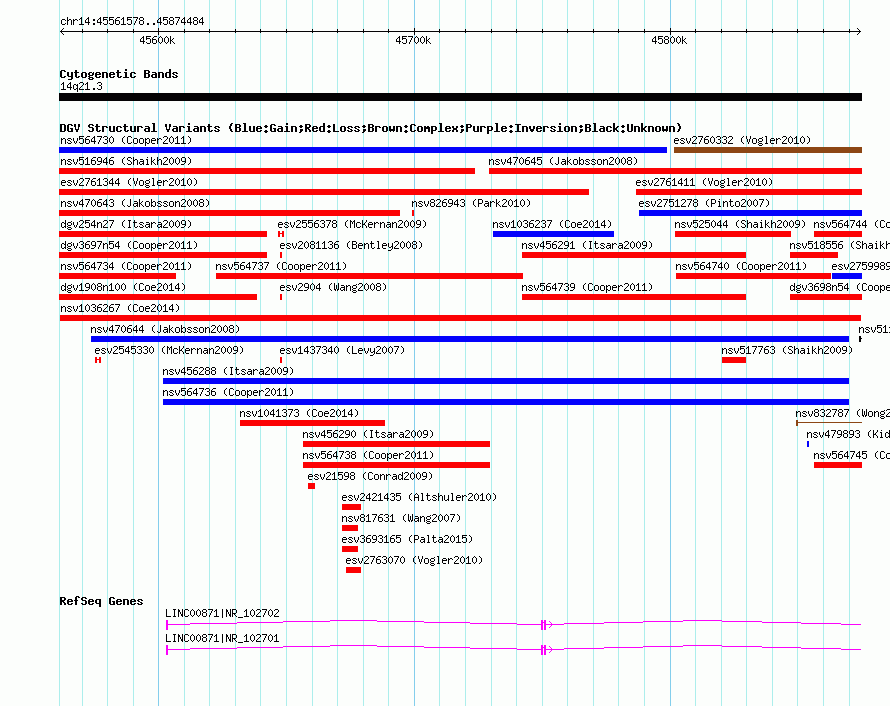Open esv2761411 (Vogler2010) variant entry
This screenshot has height=706, width=890.
[704, 182]
